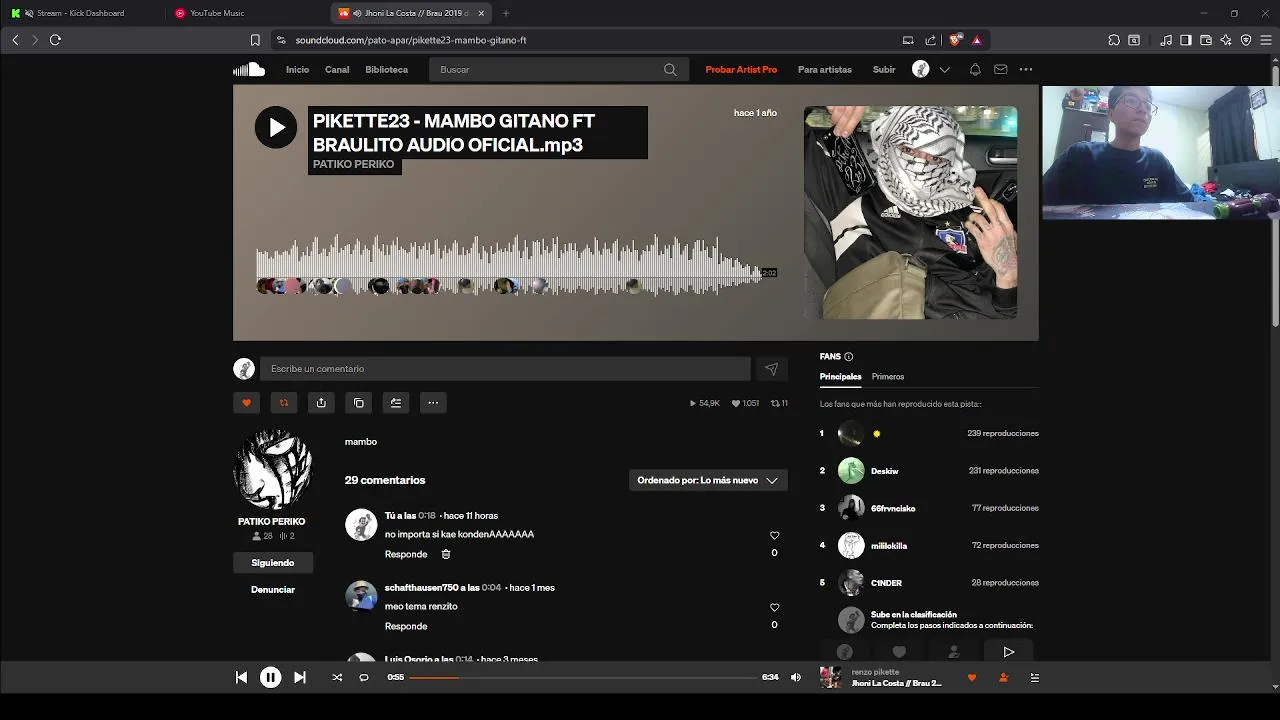
Task: Toggle the browser sidebar panel
Action: point(1186,40)
